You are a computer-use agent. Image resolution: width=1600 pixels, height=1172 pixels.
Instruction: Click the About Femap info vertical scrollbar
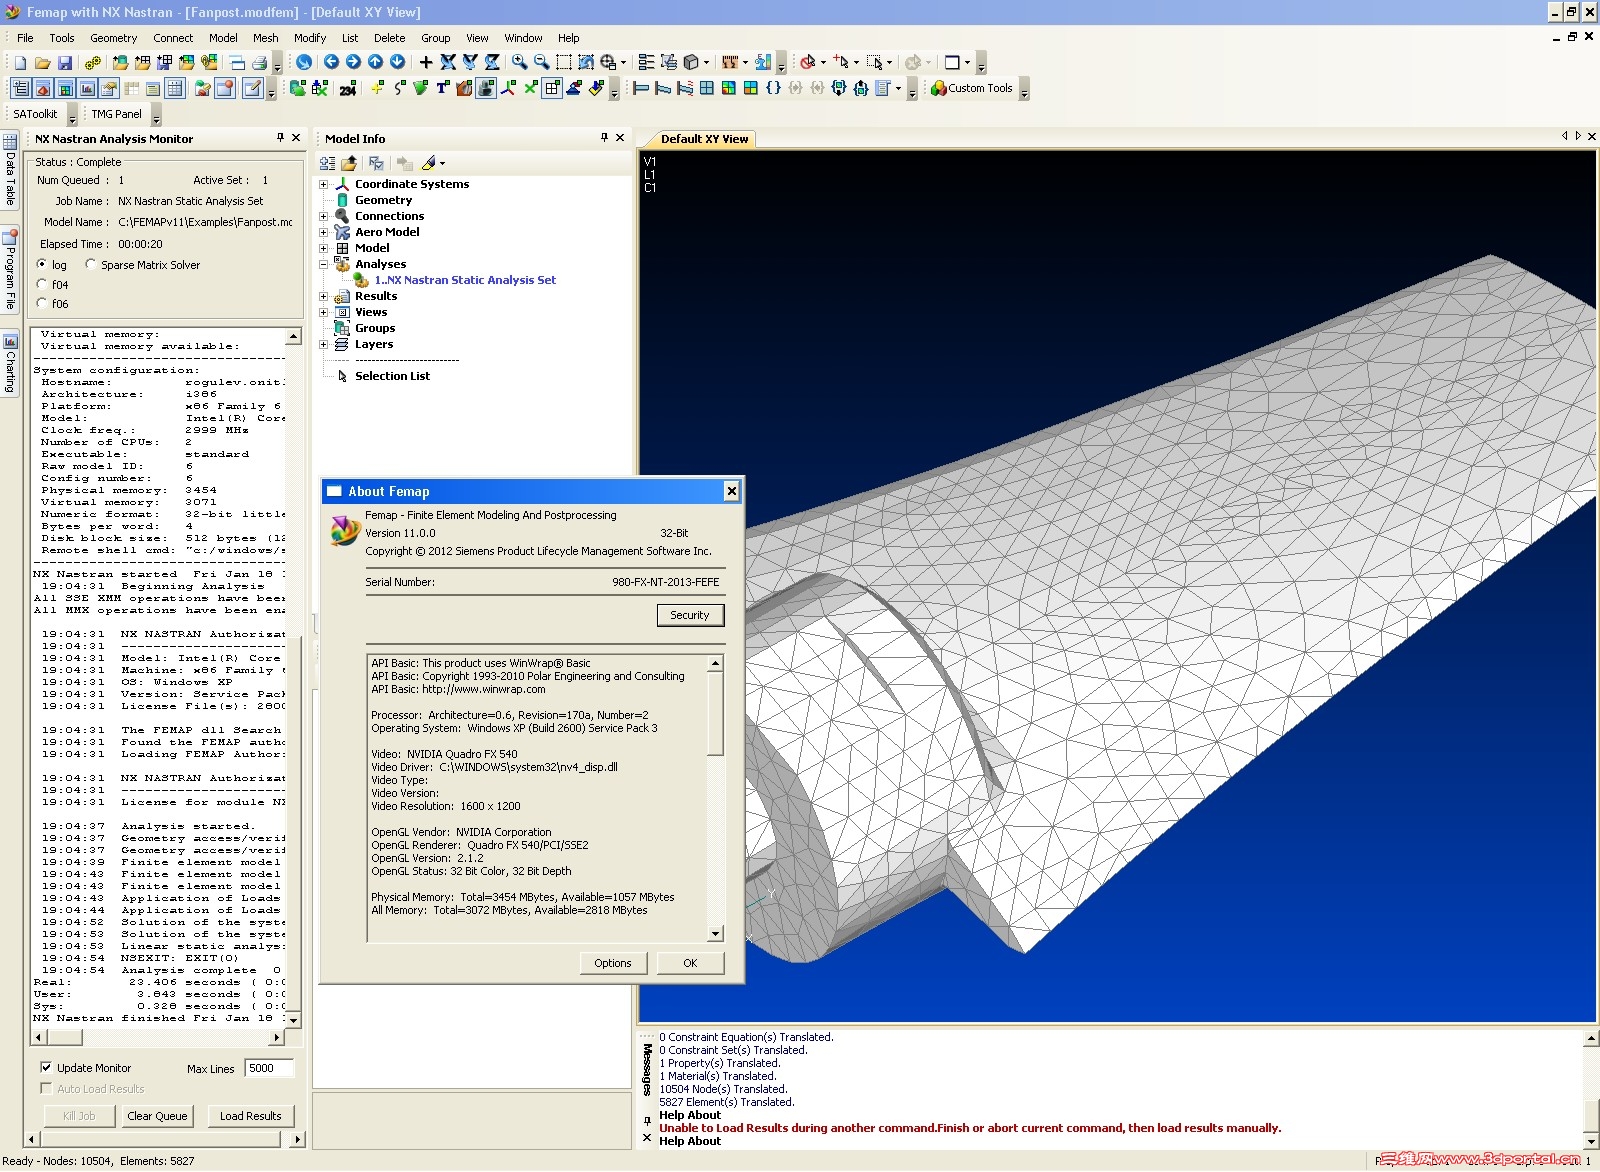pos(715,799)
